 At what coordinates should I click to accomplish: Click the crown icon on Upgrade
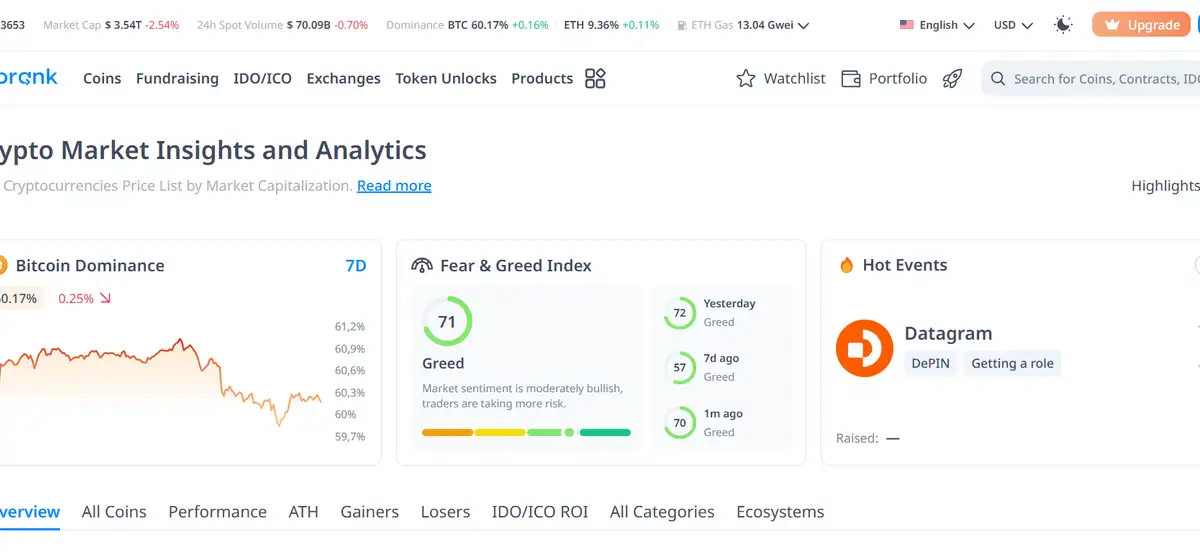(1111, 25)
